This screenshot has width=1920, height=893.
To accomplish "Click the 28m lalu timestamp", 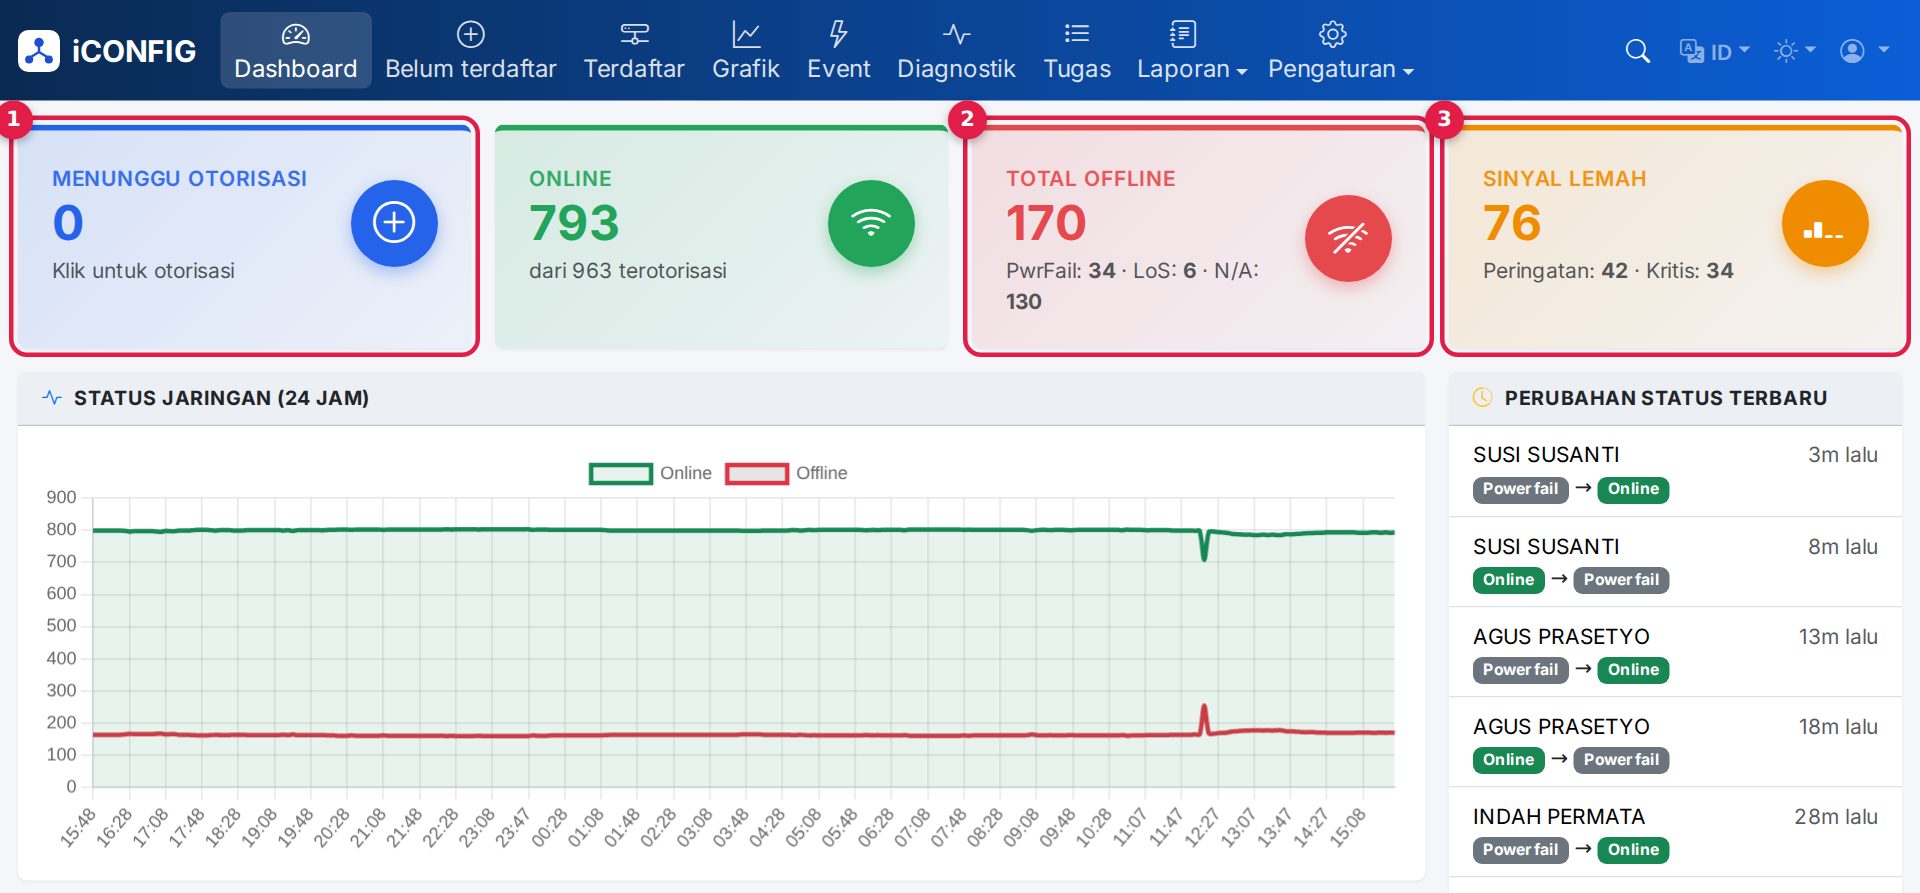I will point(1836,817).
